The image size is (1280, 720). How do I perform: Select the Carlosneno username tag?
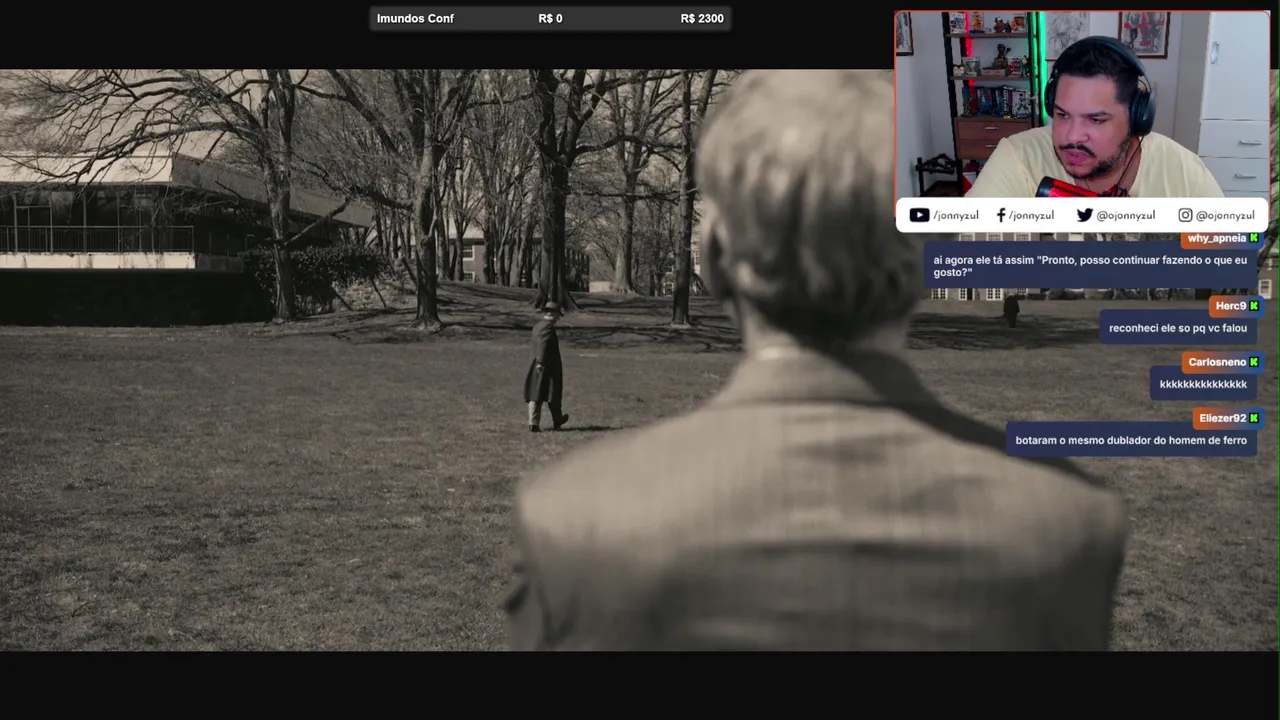[1216, 362]
